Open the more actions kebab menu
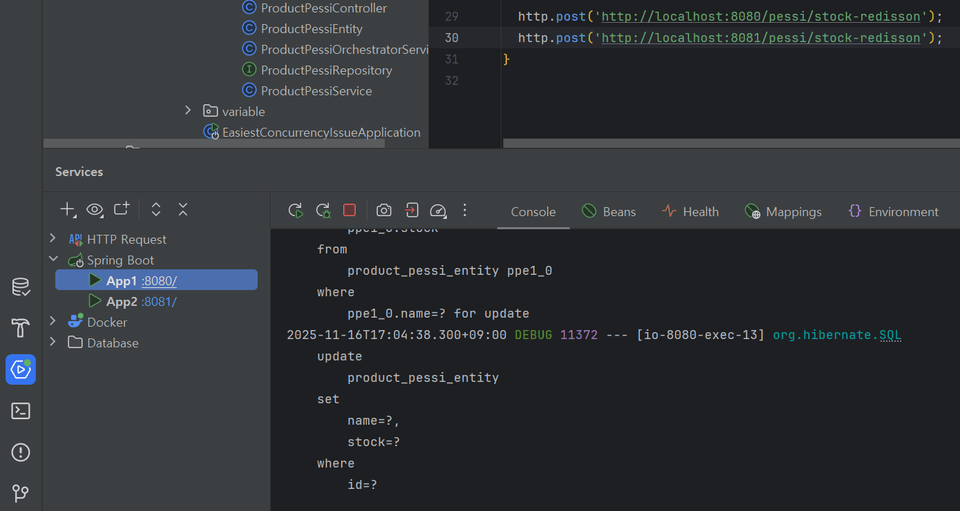 pyautogui.click(x=465, y=211)
